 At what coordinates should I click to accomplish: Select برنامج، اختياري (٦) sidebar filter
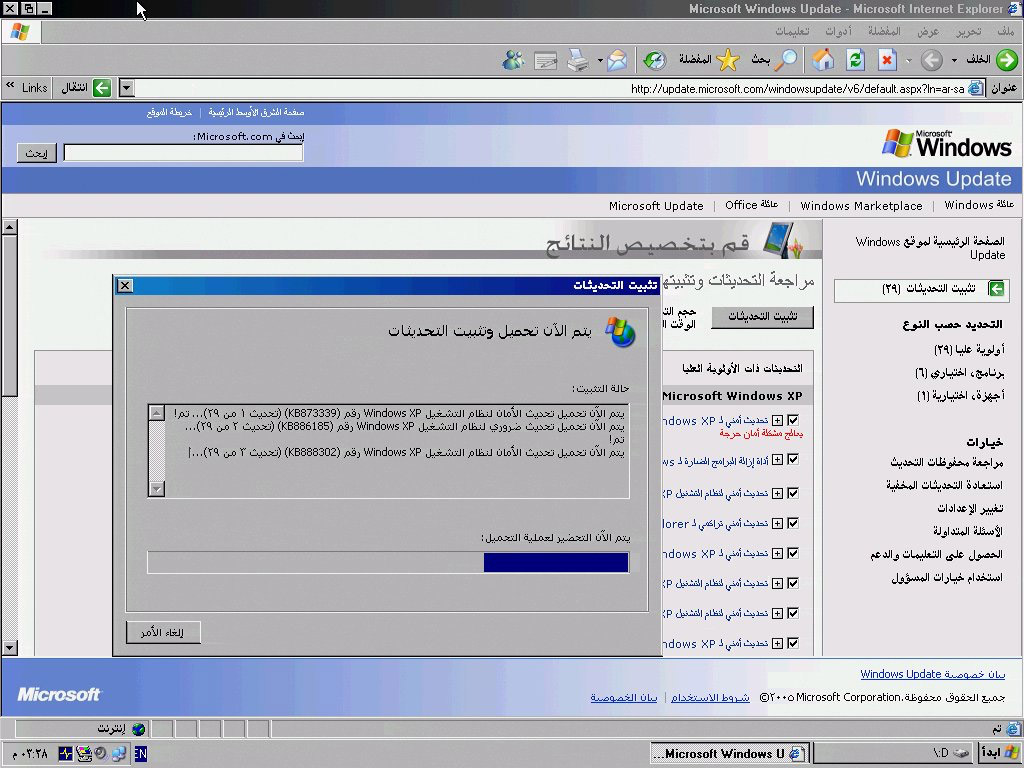coord(959,372)
